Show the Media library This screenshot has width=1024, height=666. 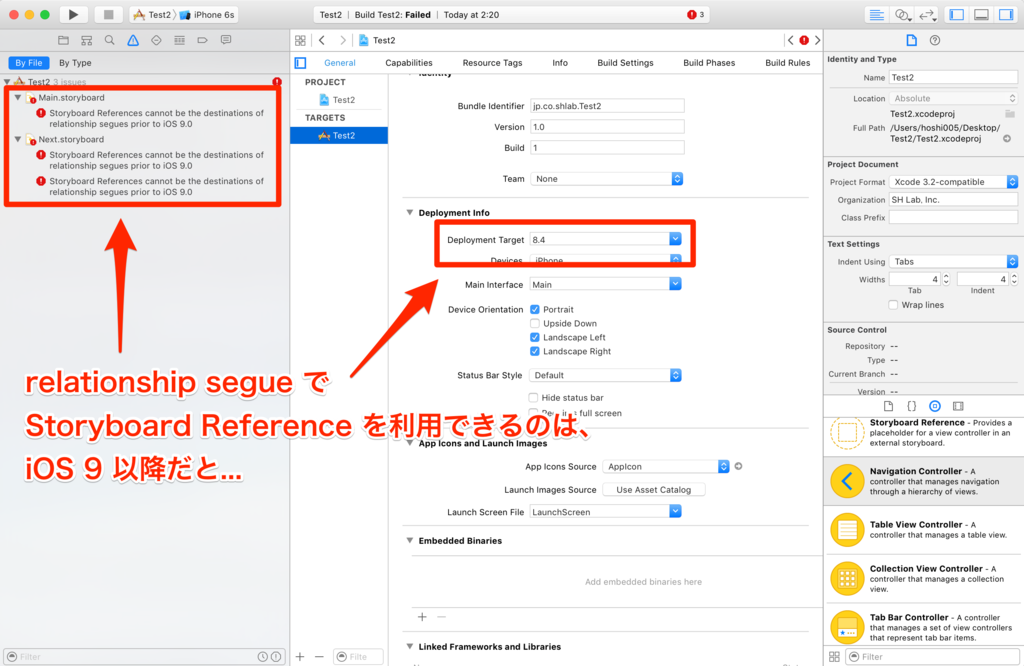coord(958,406)
